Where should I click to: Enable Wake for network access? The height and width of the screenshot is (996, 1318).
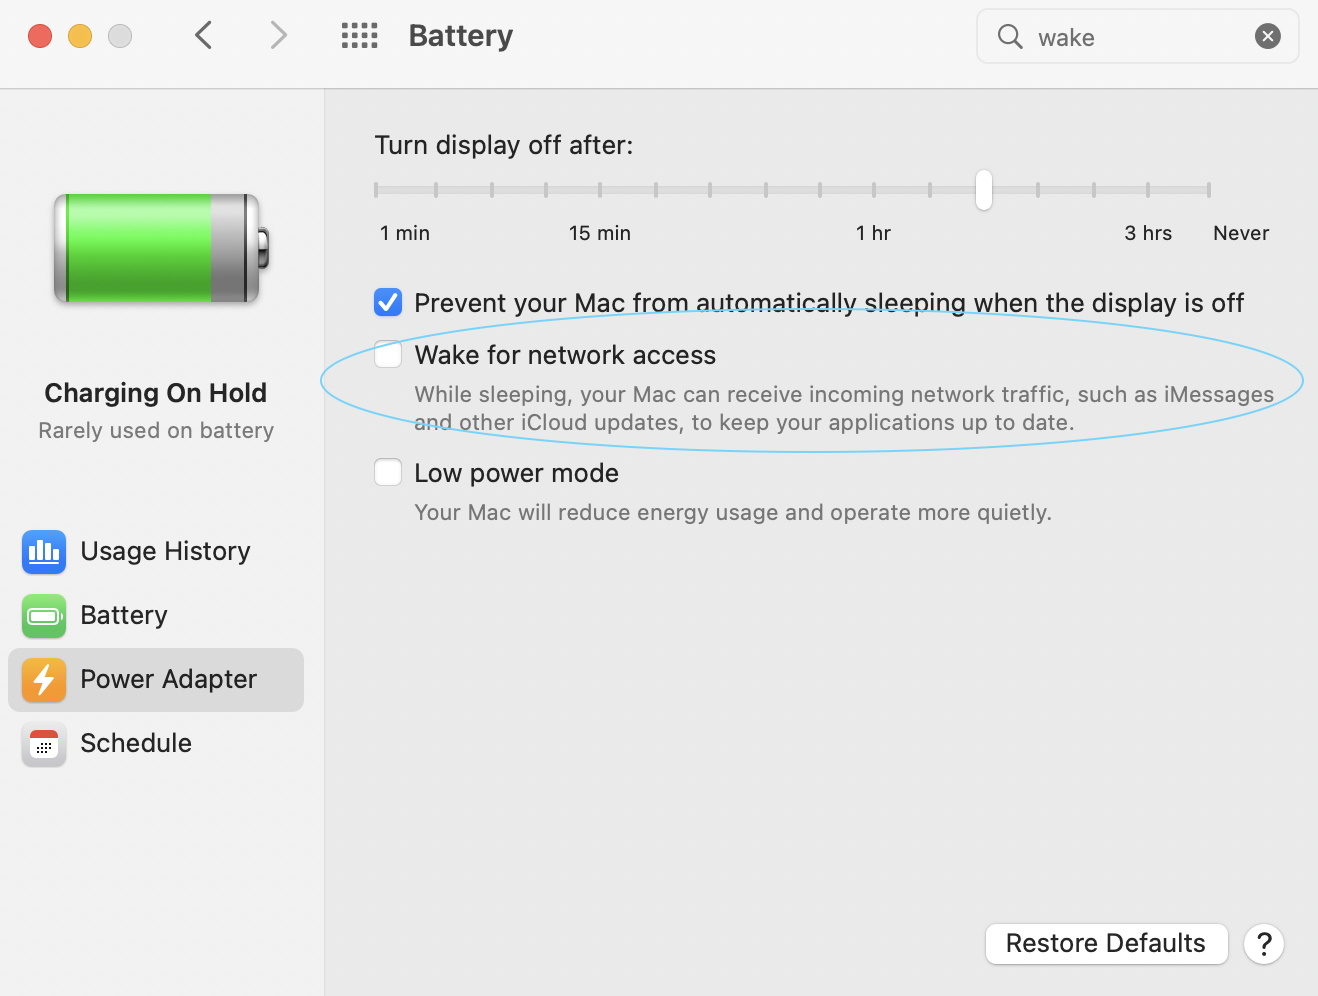pyautogui.click(x=388, y=354)
